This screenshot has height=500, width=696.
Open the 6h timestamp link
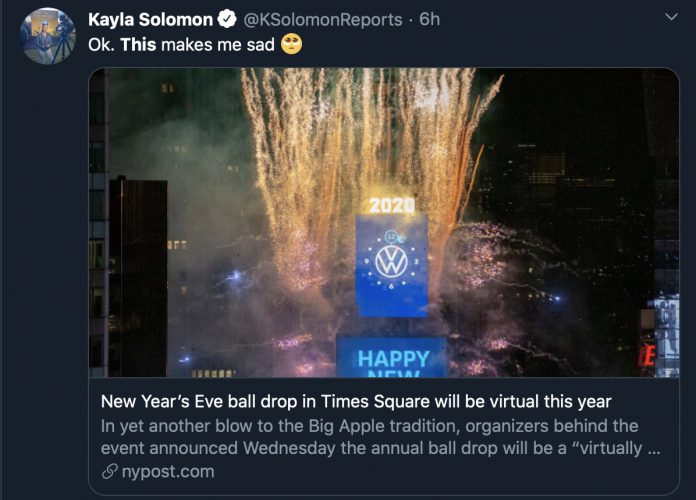pos(429,19)
